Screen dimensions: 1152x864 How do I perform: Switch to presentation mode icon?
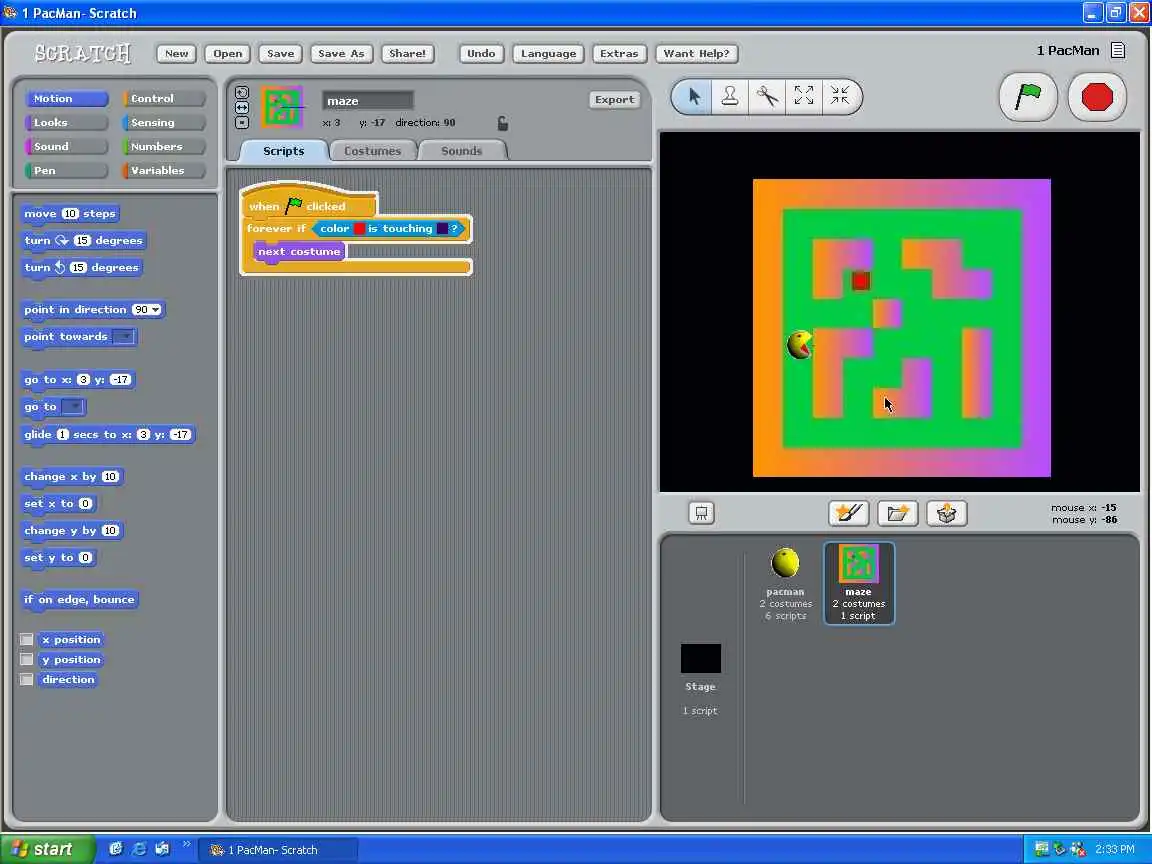[x=702, y=513]
